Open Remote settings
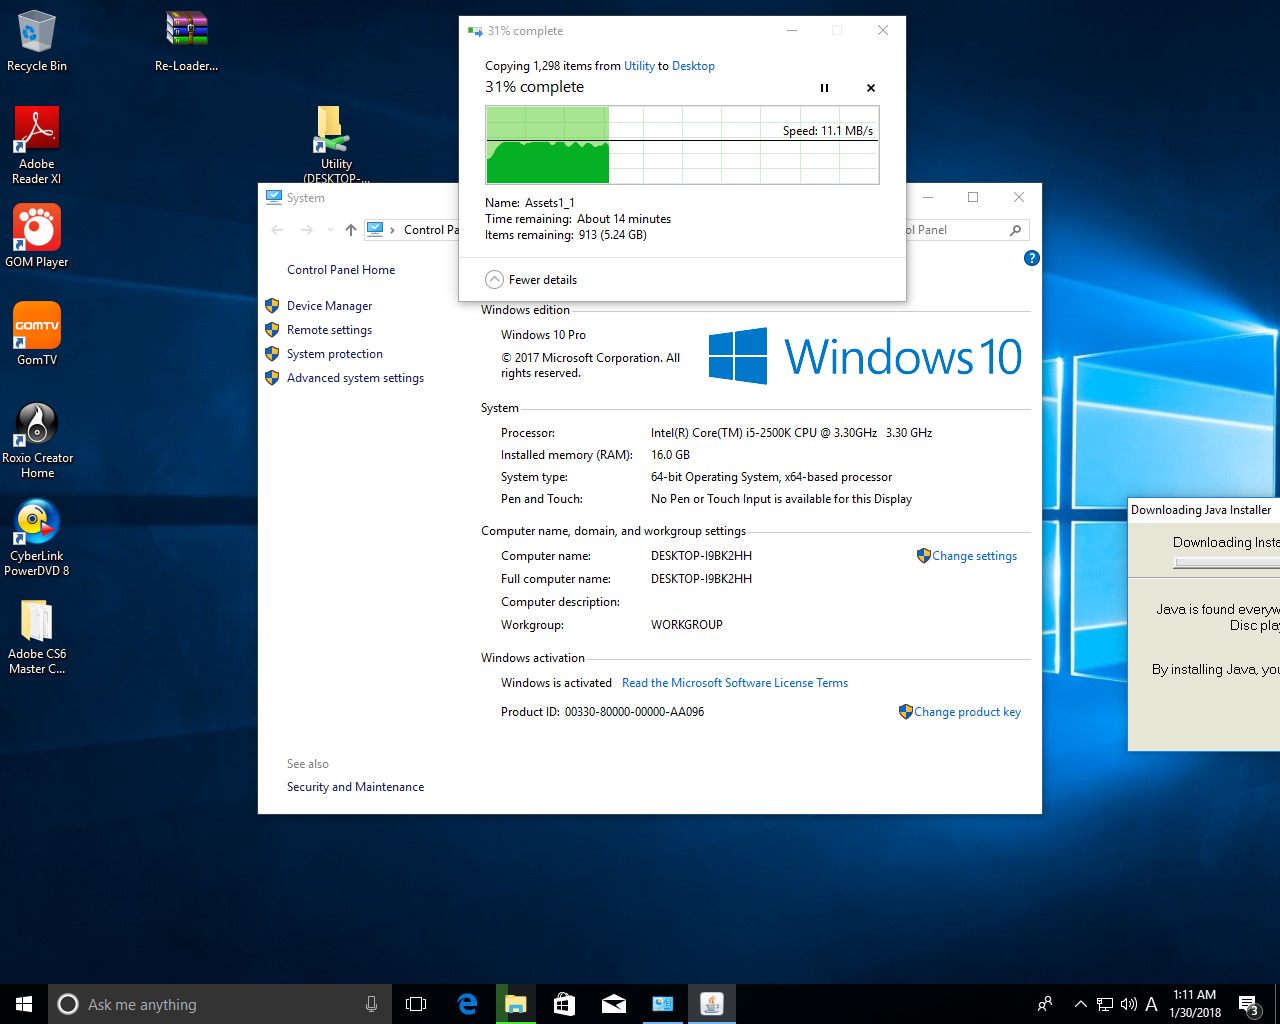The width and height of the screenshot is (1280, 1024). click(x=329, y=330)
